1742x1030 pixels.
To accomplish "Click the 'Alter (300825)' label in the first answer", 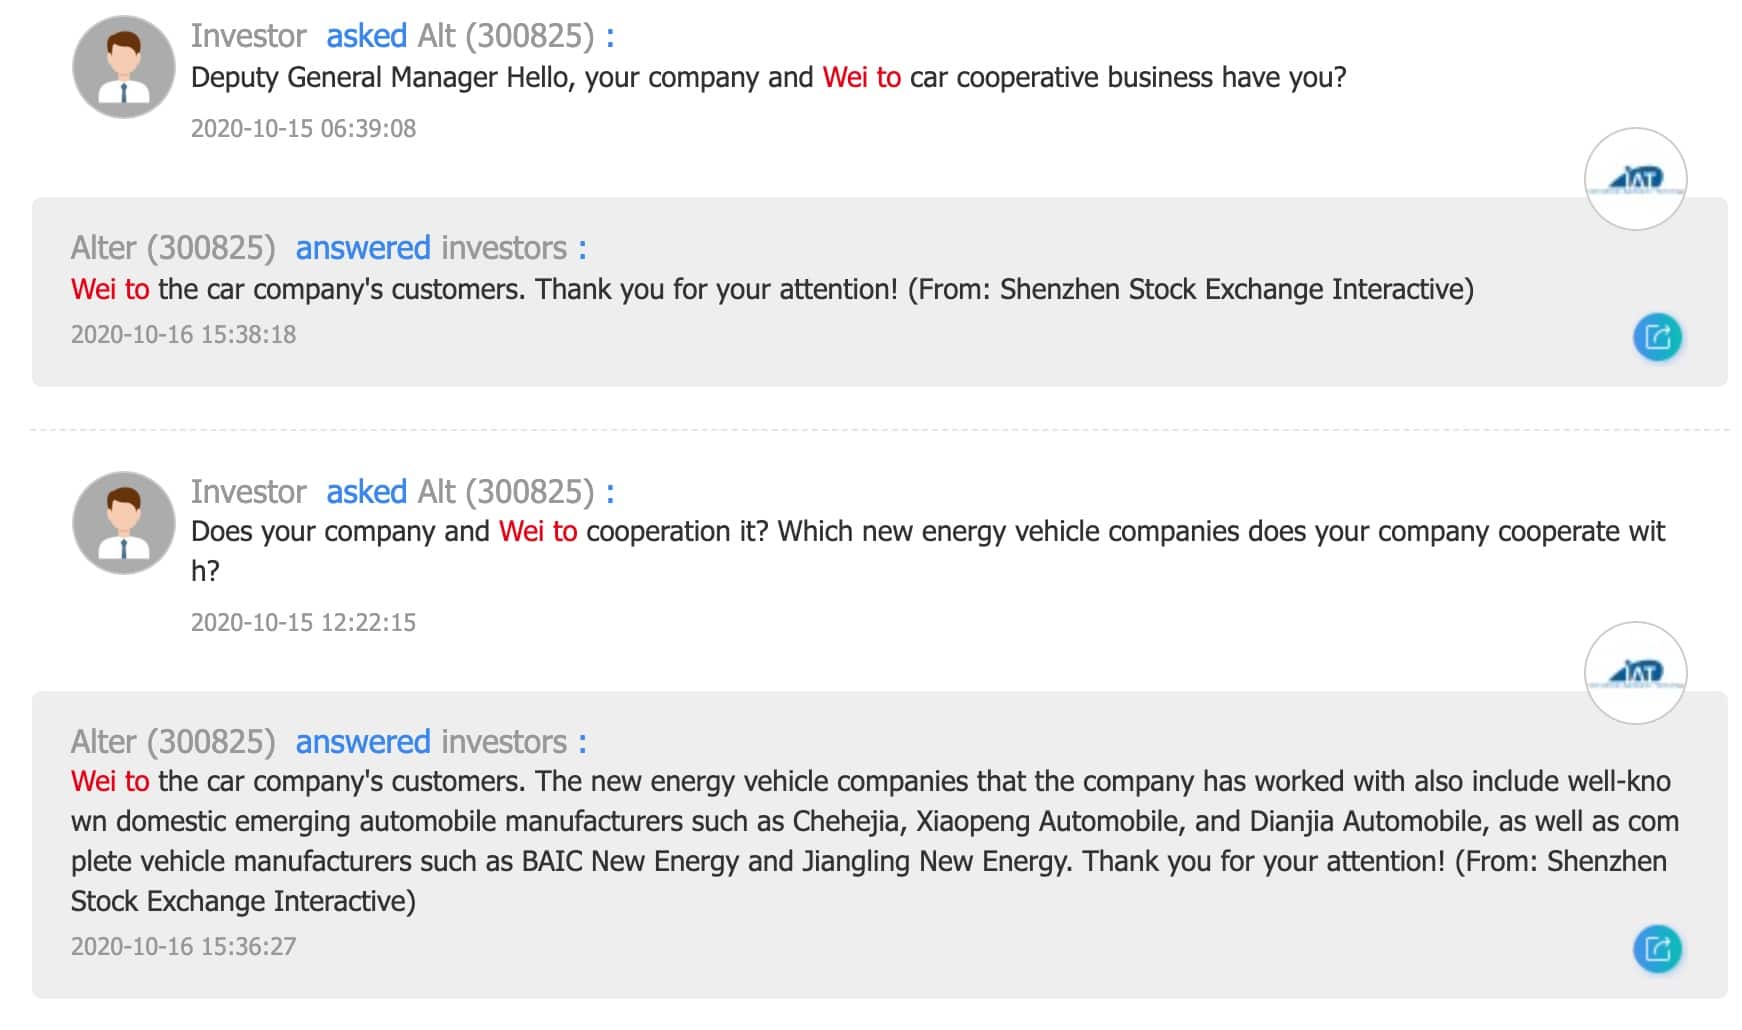I will click(x=173, y=247).
